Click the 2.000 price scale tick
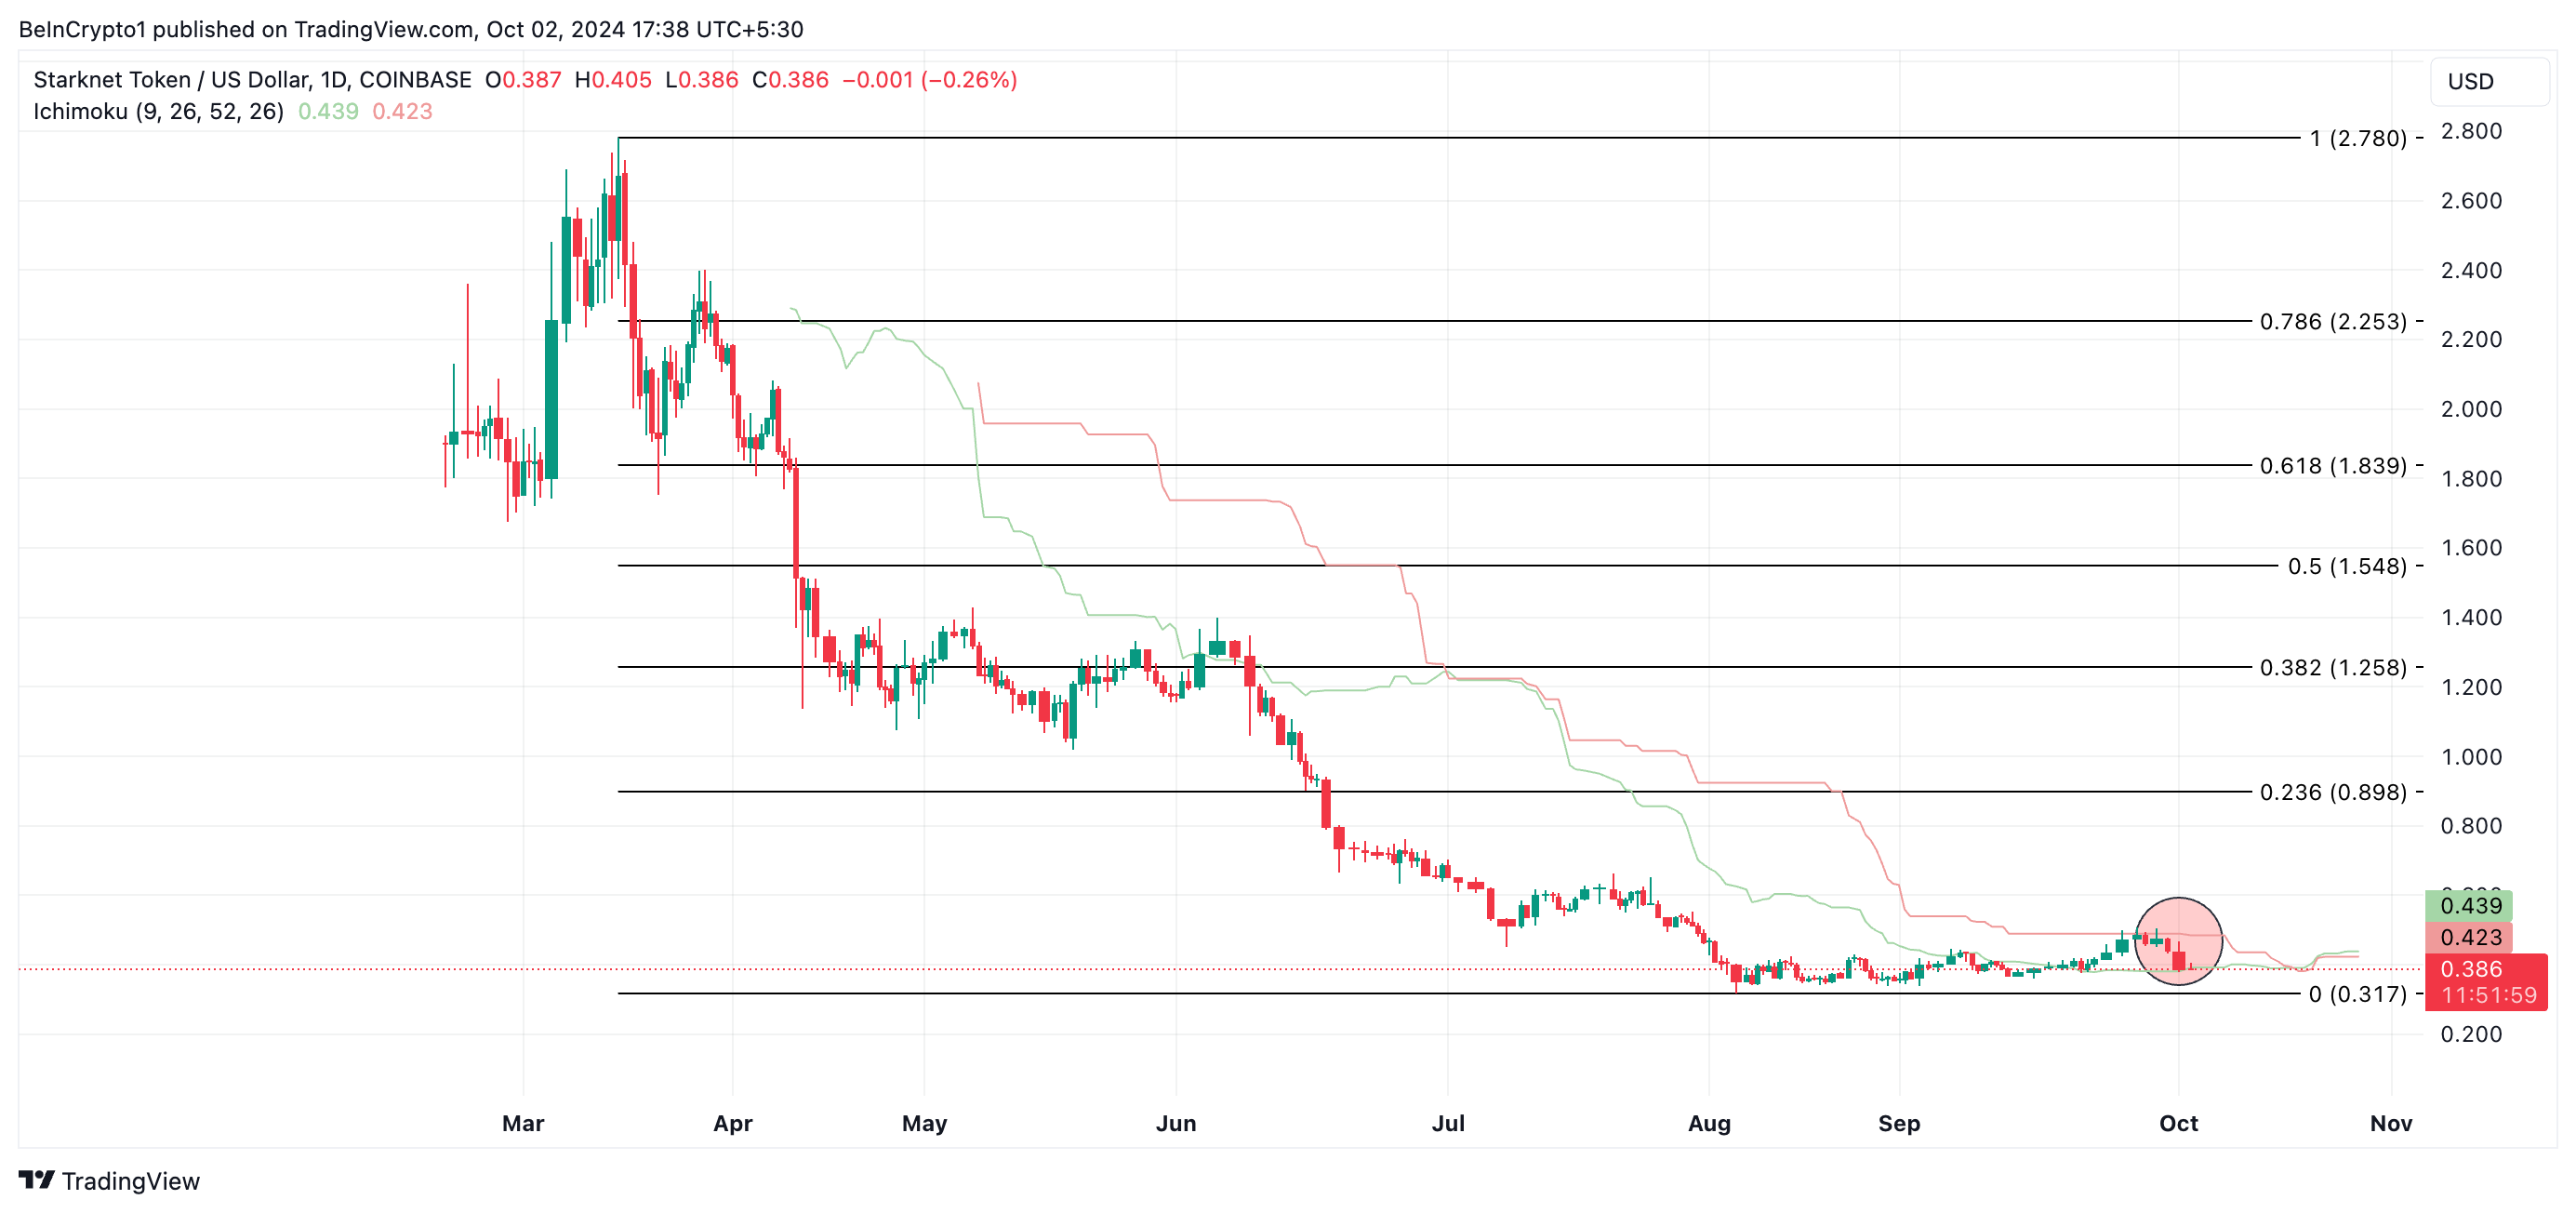 click(2470, 409)
